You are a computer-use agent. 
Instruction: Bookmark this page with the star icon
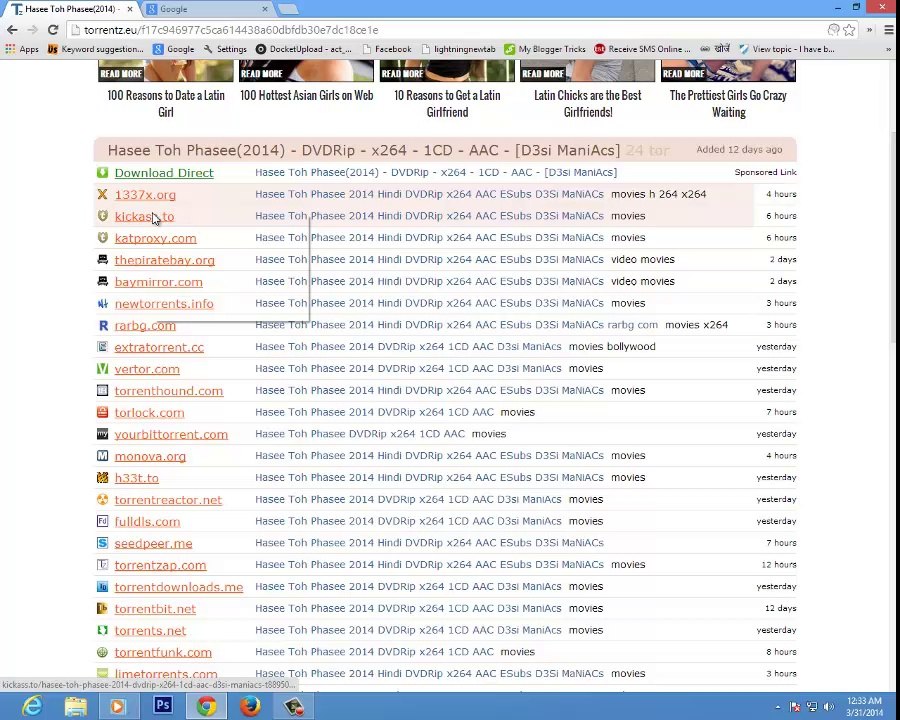tap(849, 30)
